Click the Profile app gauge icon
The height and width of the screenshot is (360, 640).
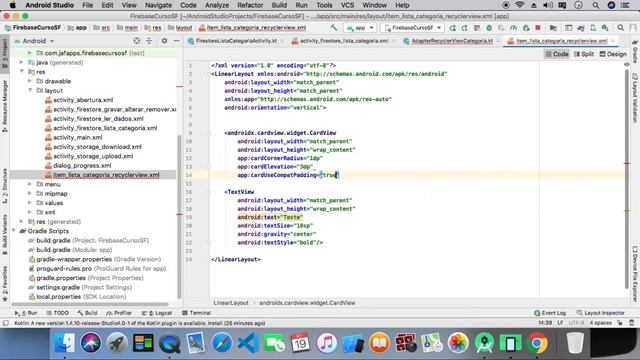coord(513,28)
